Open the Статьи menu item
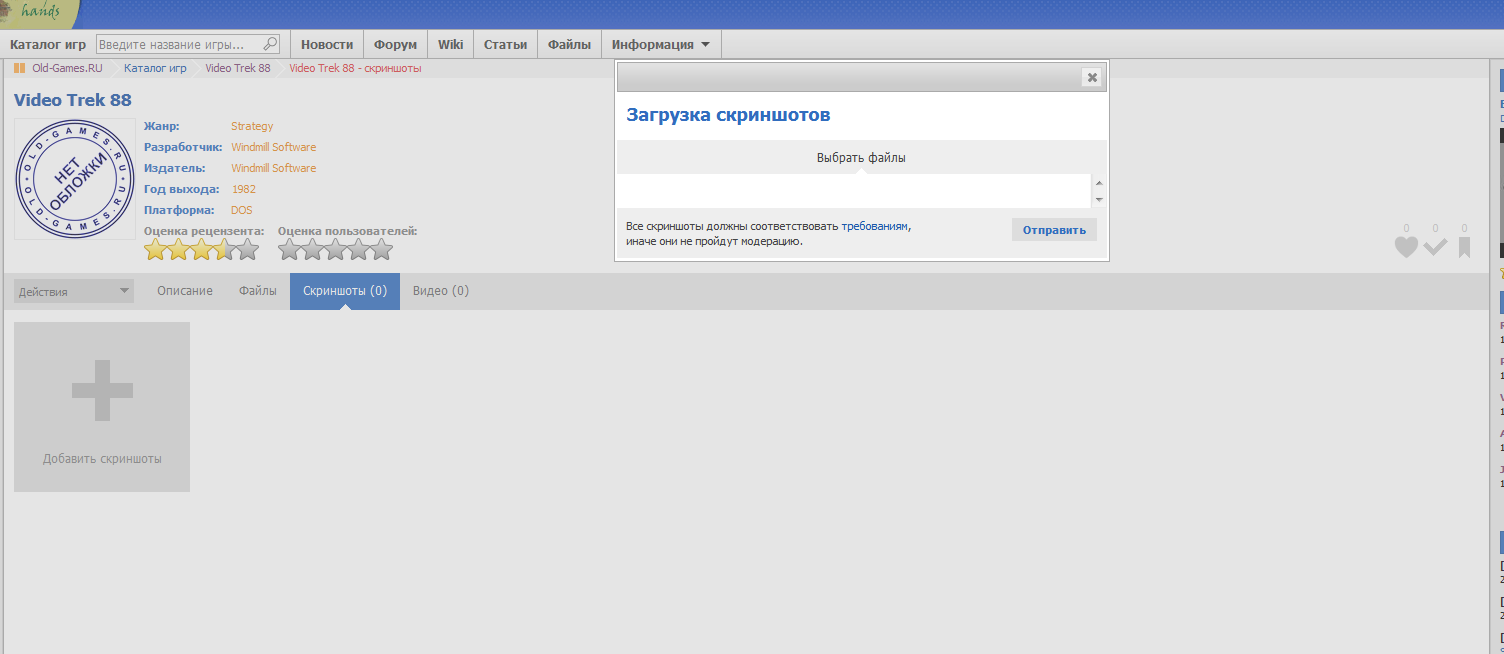The width and height of the screenshot is (1504, 654). coord(505,44)
